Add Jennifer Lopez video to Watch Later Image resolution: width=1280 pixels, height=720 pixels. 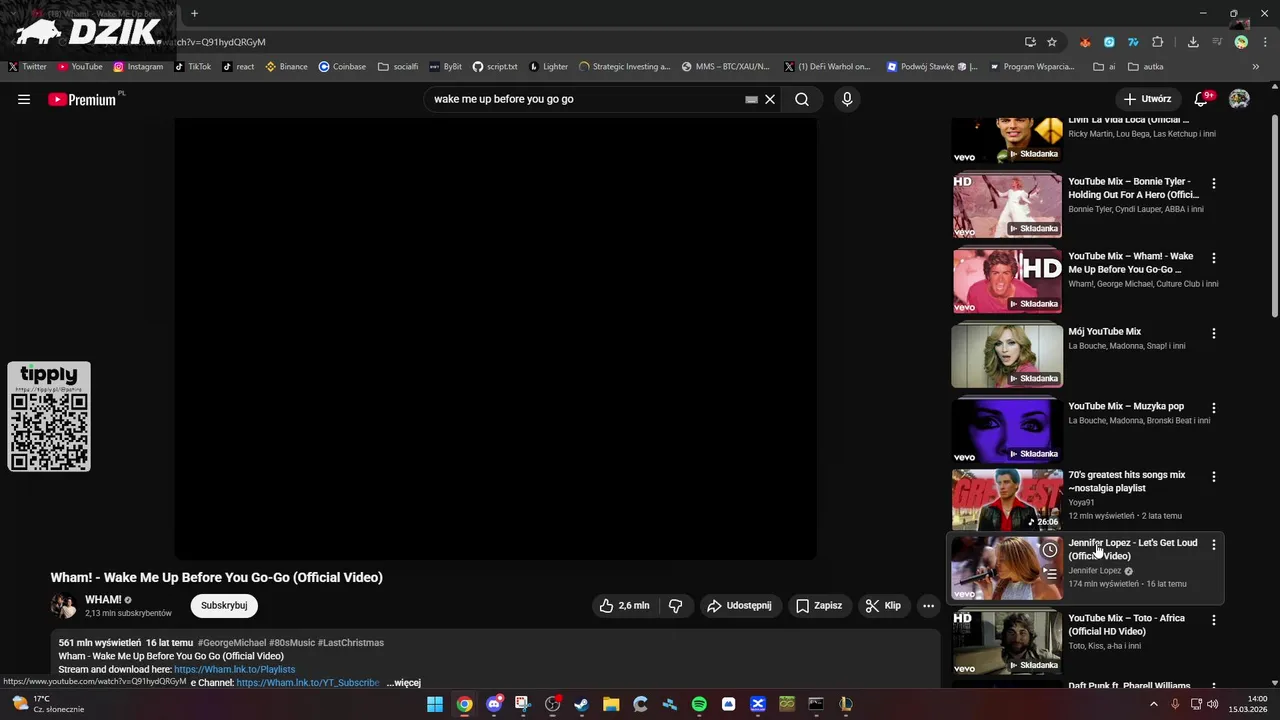point(1050,549)
